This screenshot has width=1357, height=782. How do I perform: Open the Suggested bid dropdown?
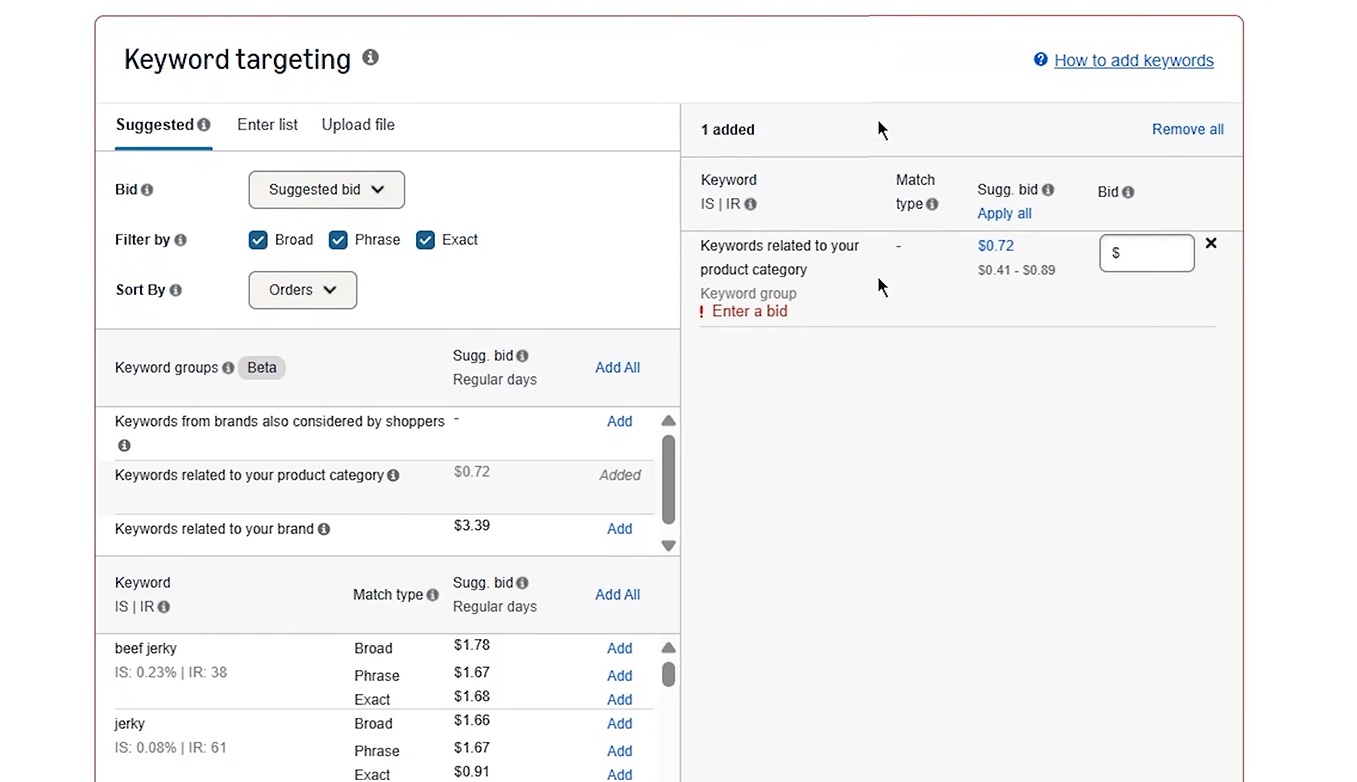click(327, 190)
